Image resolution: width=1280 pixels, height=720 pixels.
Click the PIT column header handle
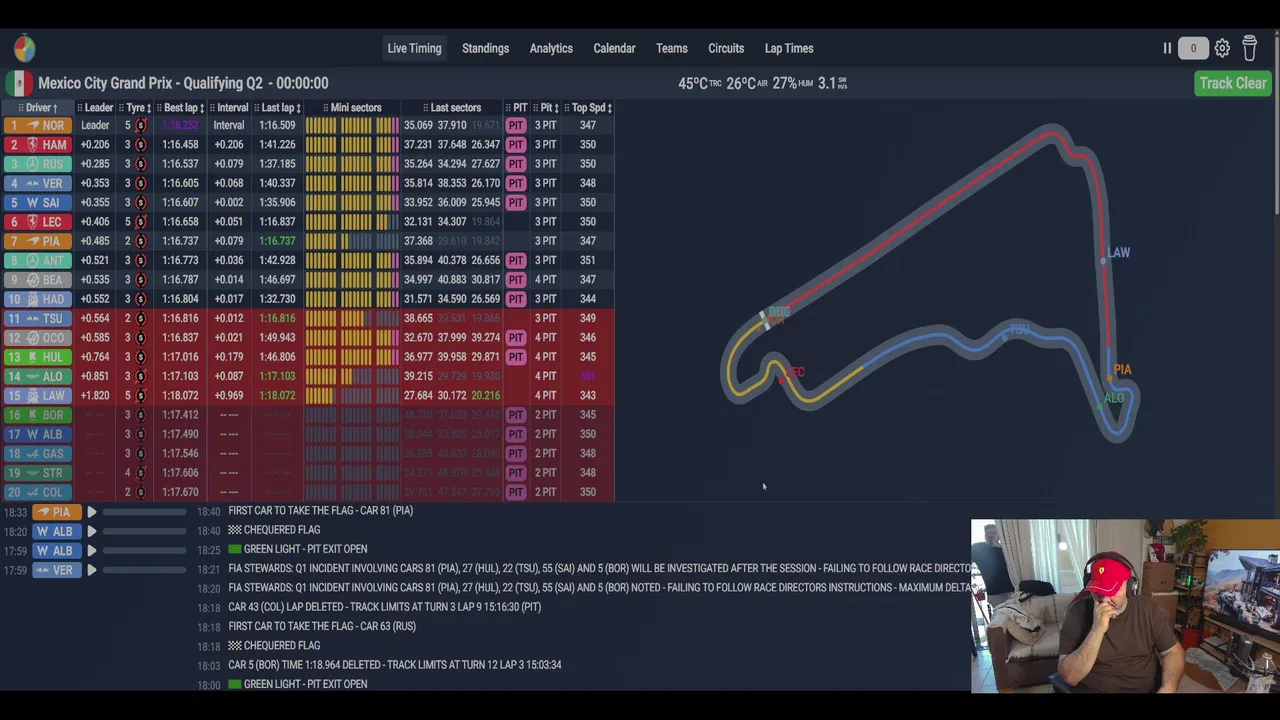coord(508,107)
